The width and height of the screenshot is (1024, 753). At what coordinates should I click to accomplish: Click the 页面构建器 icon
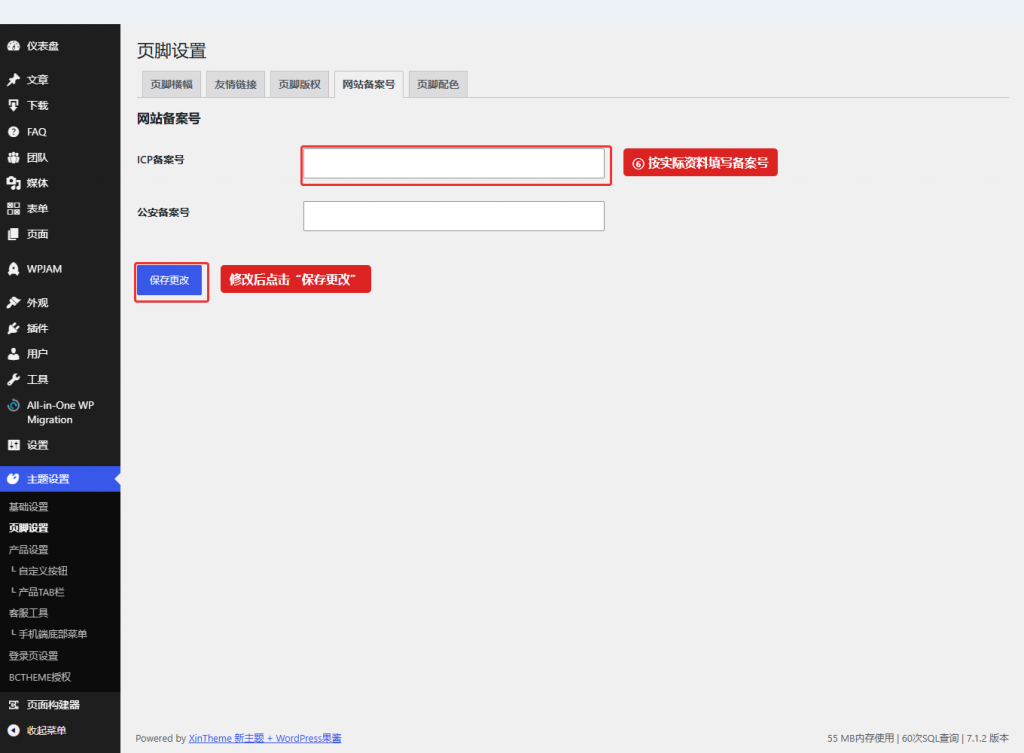(x=13, y=705)
